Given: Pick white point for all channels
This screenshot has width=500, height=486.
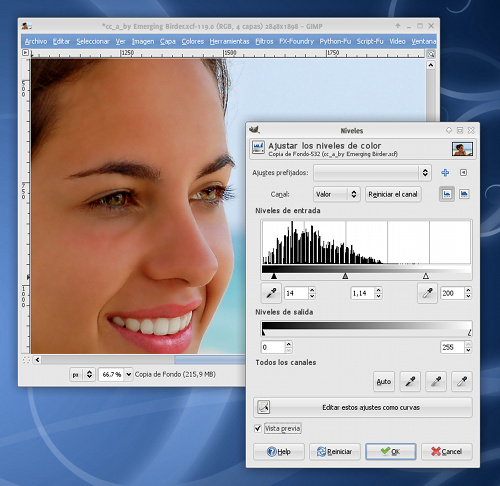Looking at the screenshot, I should [462, 381].
